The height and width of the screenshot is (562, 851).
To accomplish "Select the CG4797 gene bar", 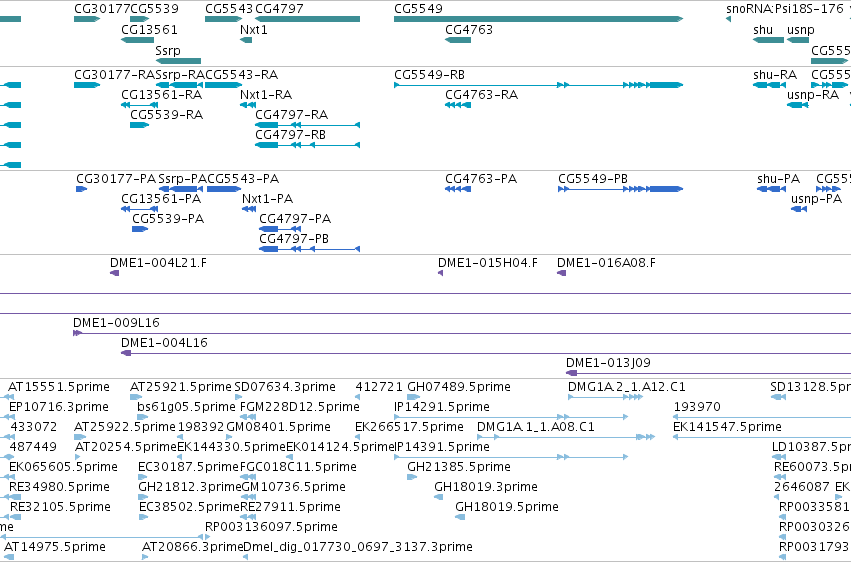I will point(307,19).
